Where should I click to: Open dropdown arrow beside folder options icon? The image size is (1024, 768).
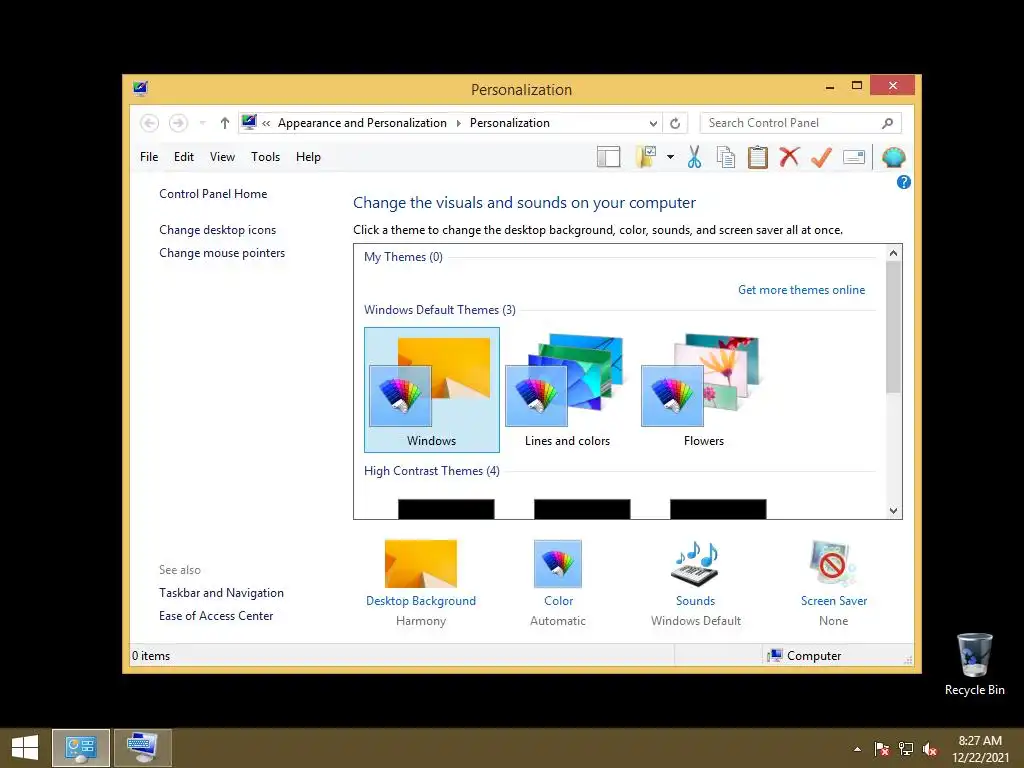670,157
